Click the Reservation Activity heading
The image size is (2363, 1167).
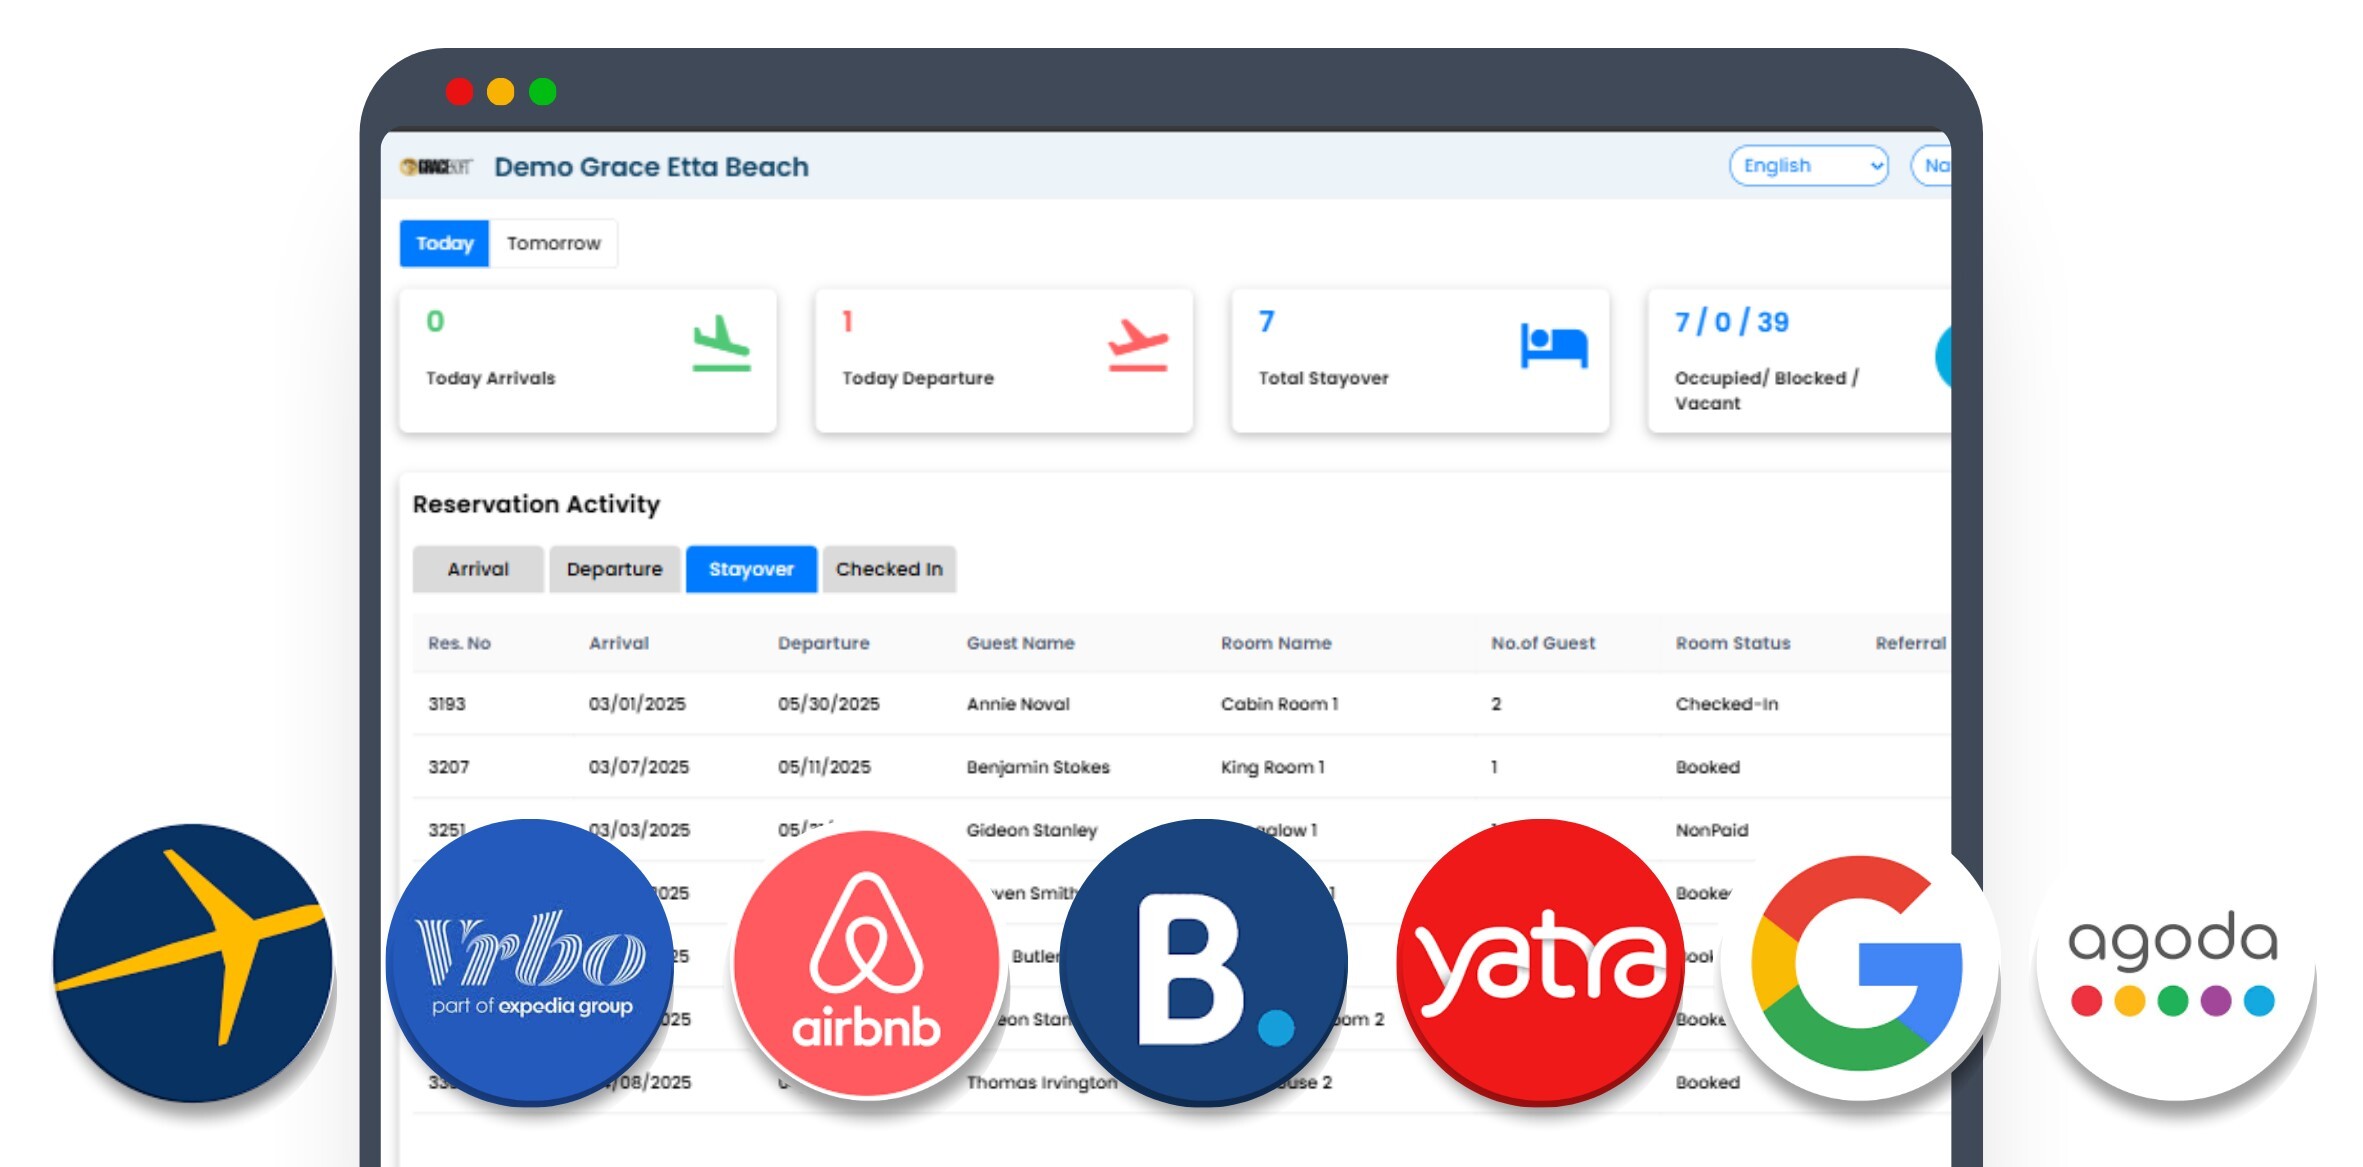pos(536,505)
